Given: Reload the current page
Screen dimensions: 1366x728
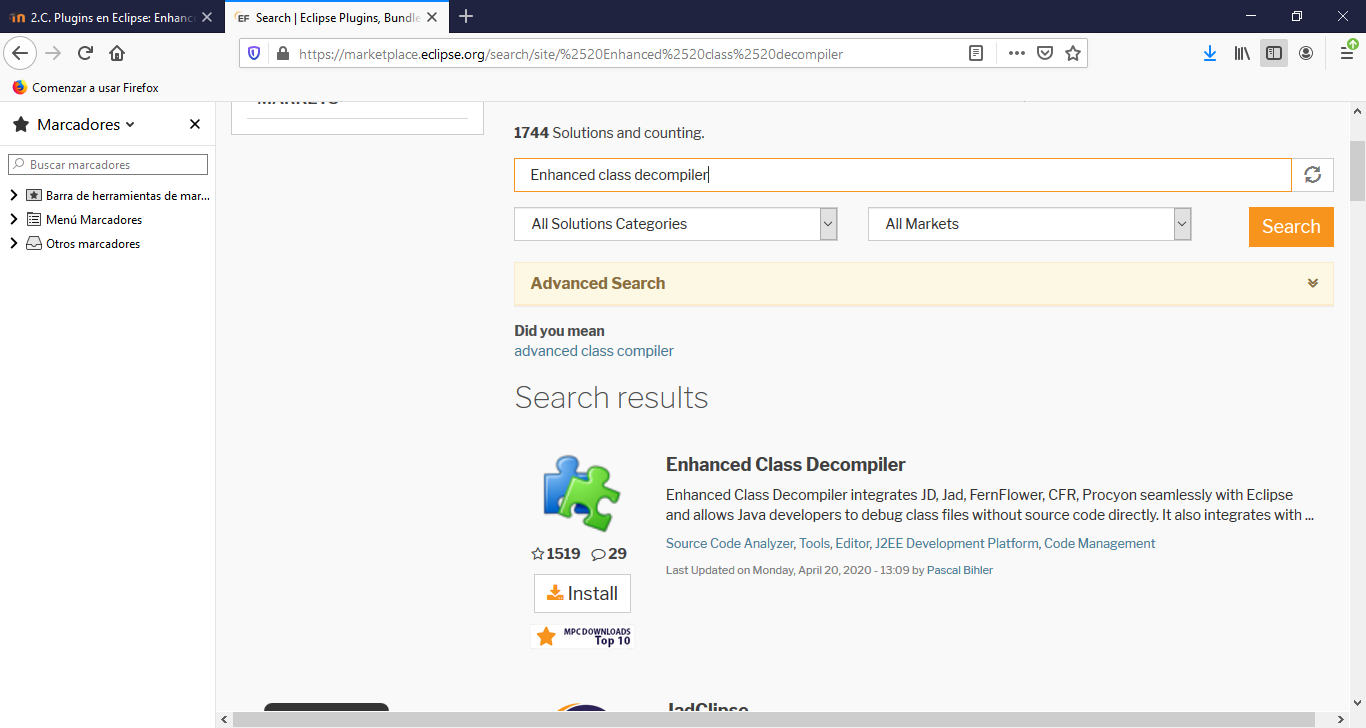Looking at the screenshot, I should (x=85, y=53).
